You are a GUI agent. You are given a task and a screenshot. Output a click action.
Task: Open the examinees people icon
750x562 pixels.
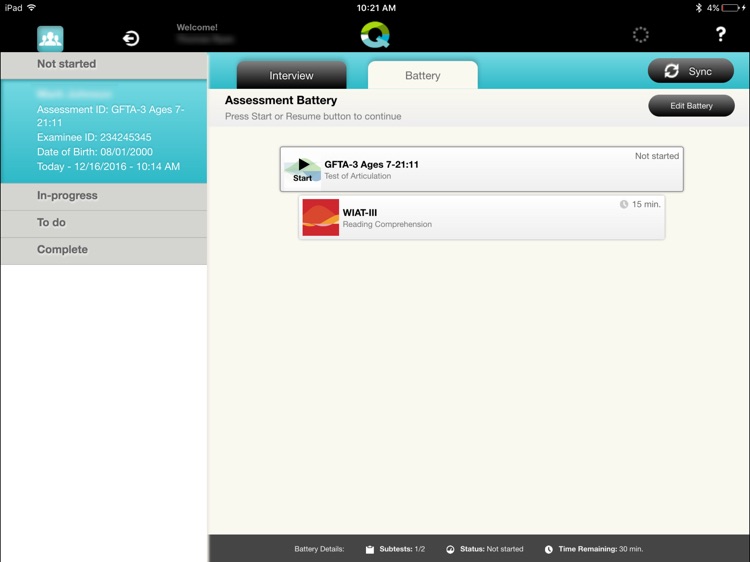coord(50,38)
